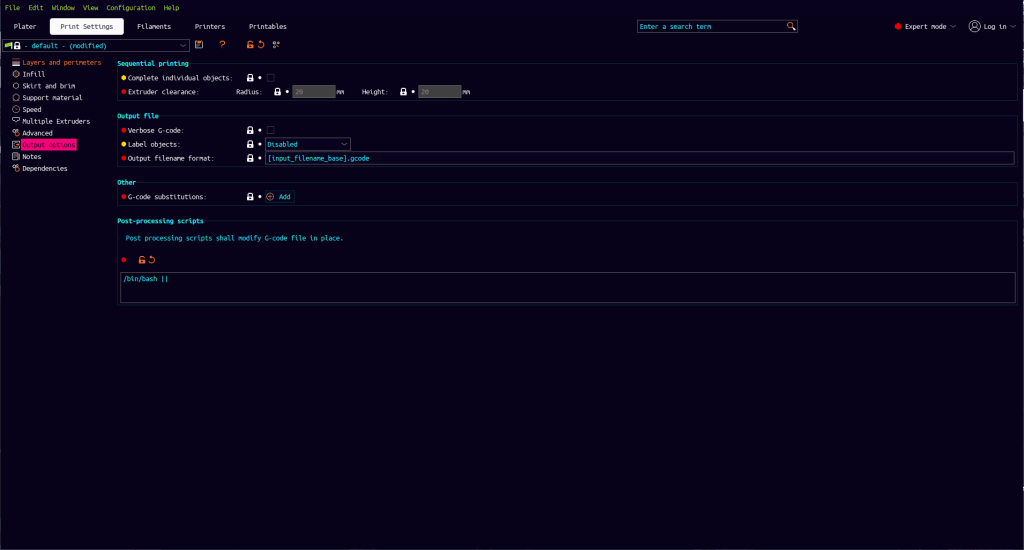This screenshot has width=1024, height=550.
Task: Expand the print preset selector dropdown
Action: 183,45
